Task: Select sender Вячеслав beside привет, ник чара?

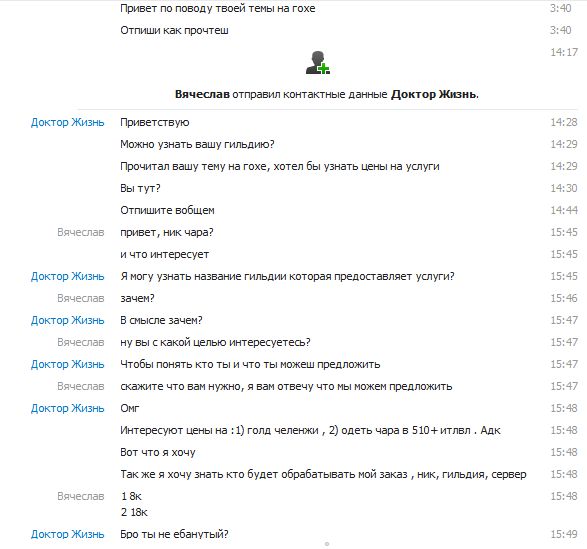Action: 80,233
